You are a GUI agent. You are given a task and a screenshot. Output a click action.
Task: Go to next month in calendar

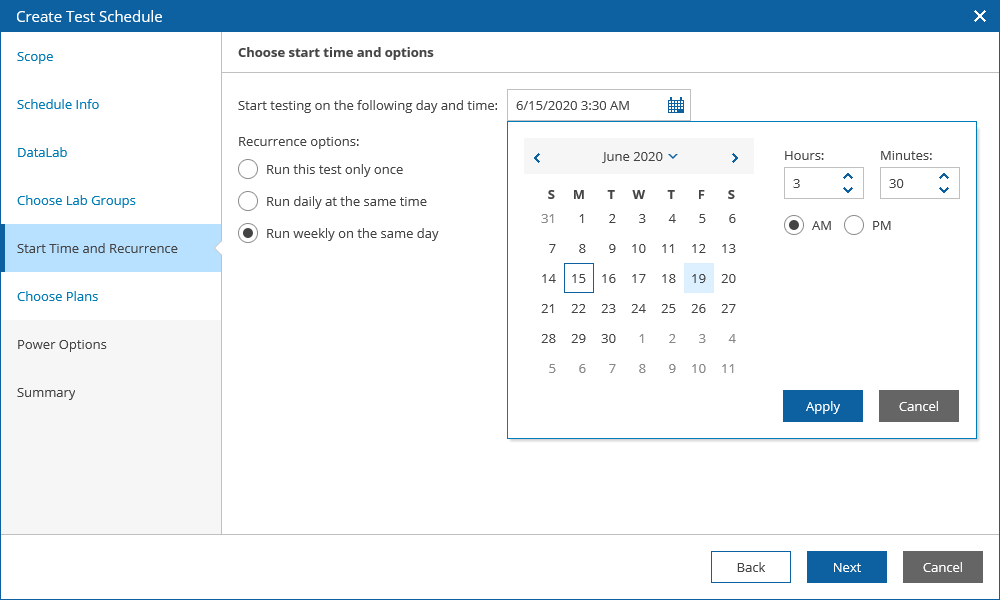point(735,158)
